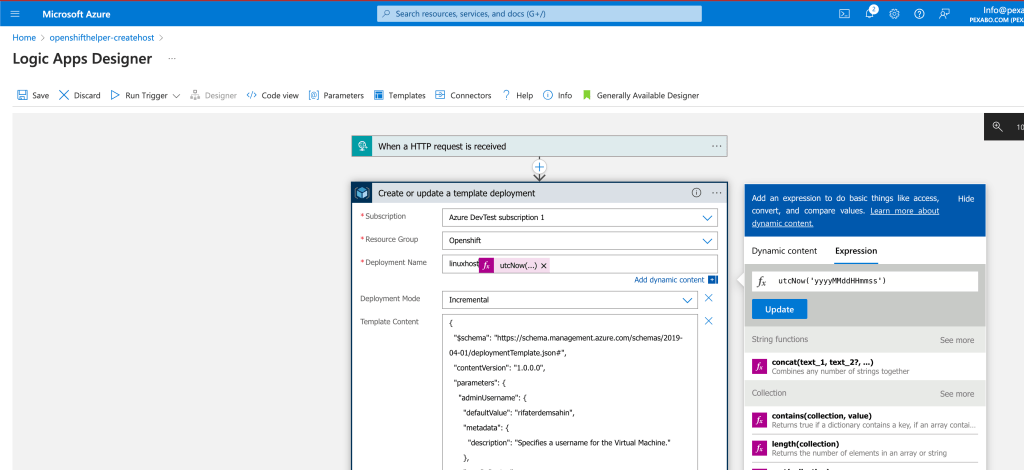Expand the Run Trigger dropdown chevron

click(x=176, y=95)
